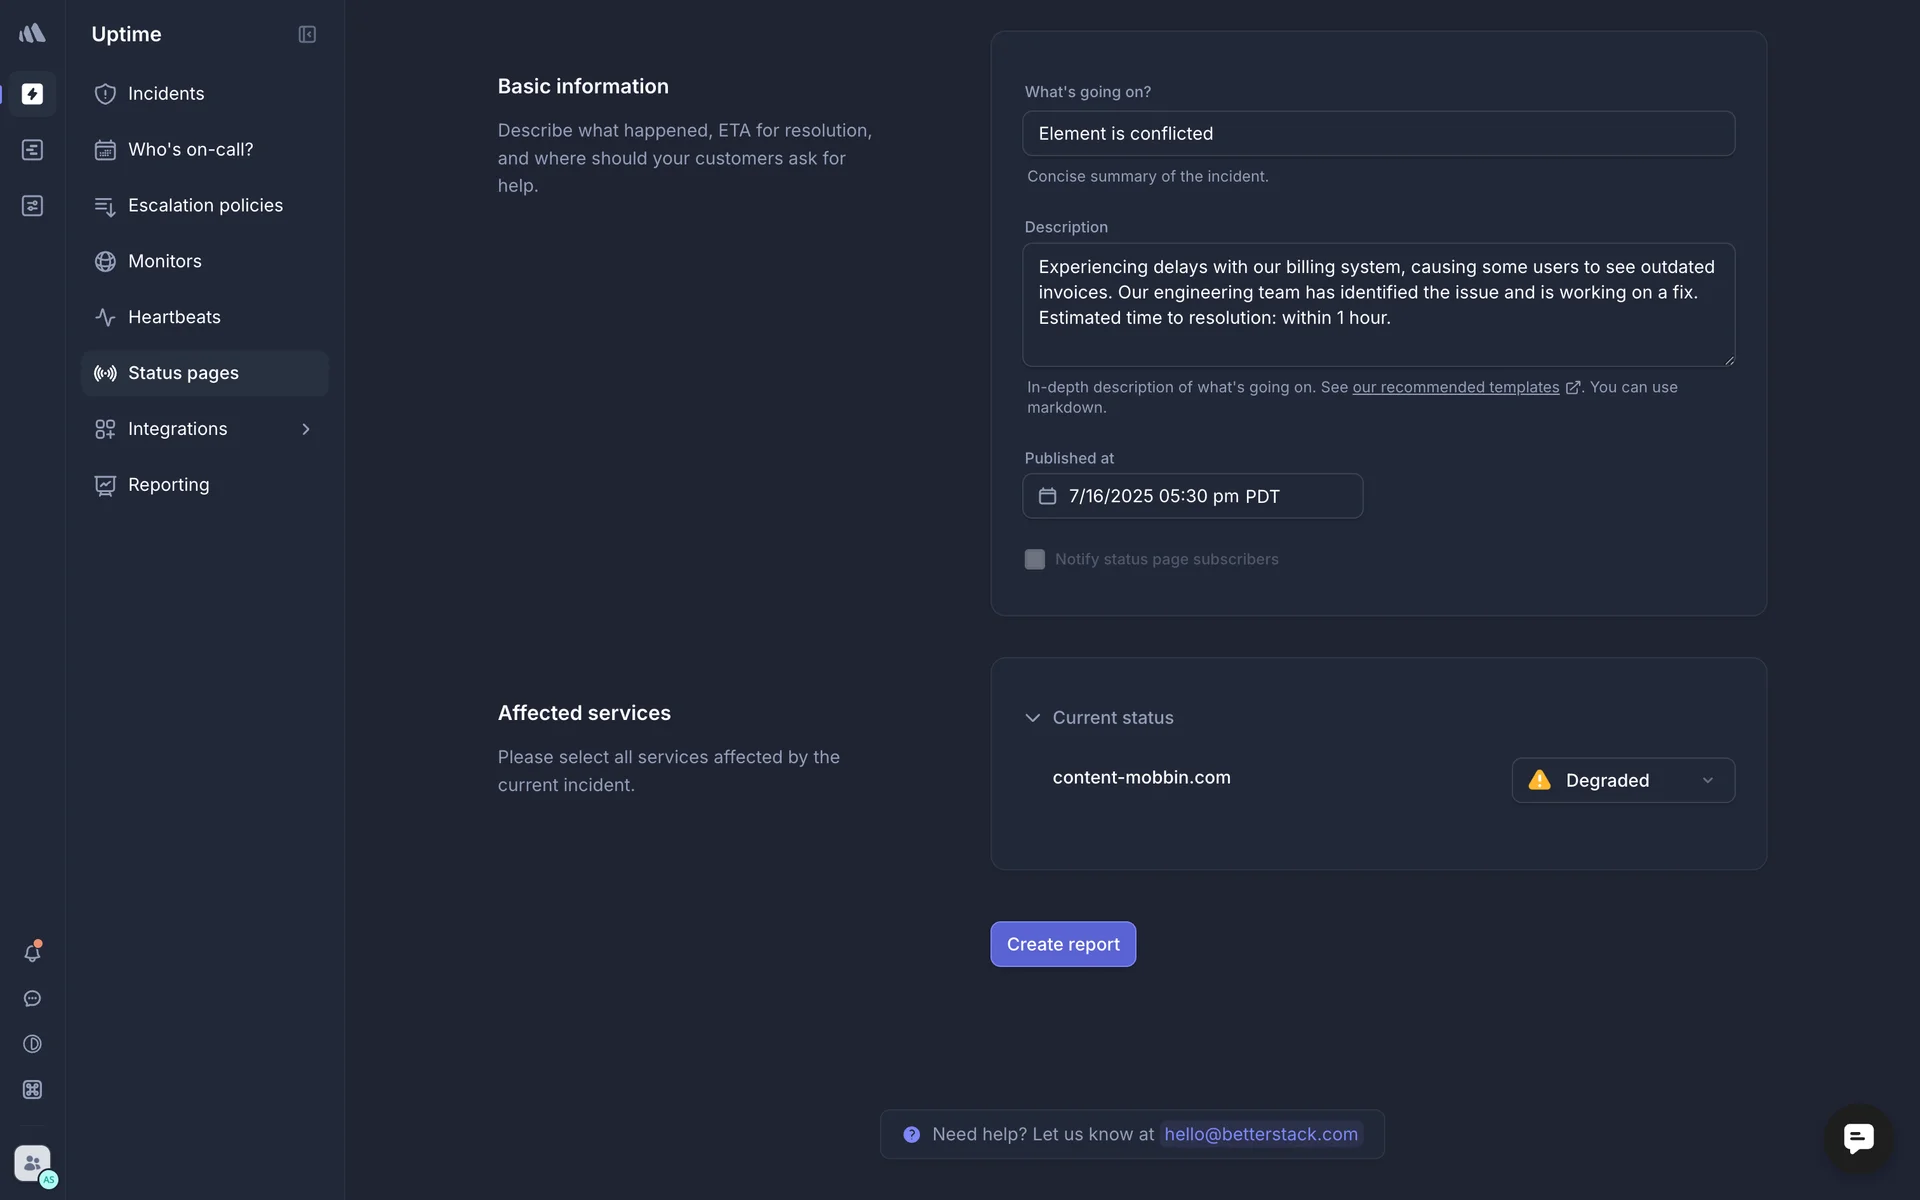This screenshot has width=1920, height=1200.
Task: Click the Uptime lightning bolt icon
Action: tap(32, 94)
